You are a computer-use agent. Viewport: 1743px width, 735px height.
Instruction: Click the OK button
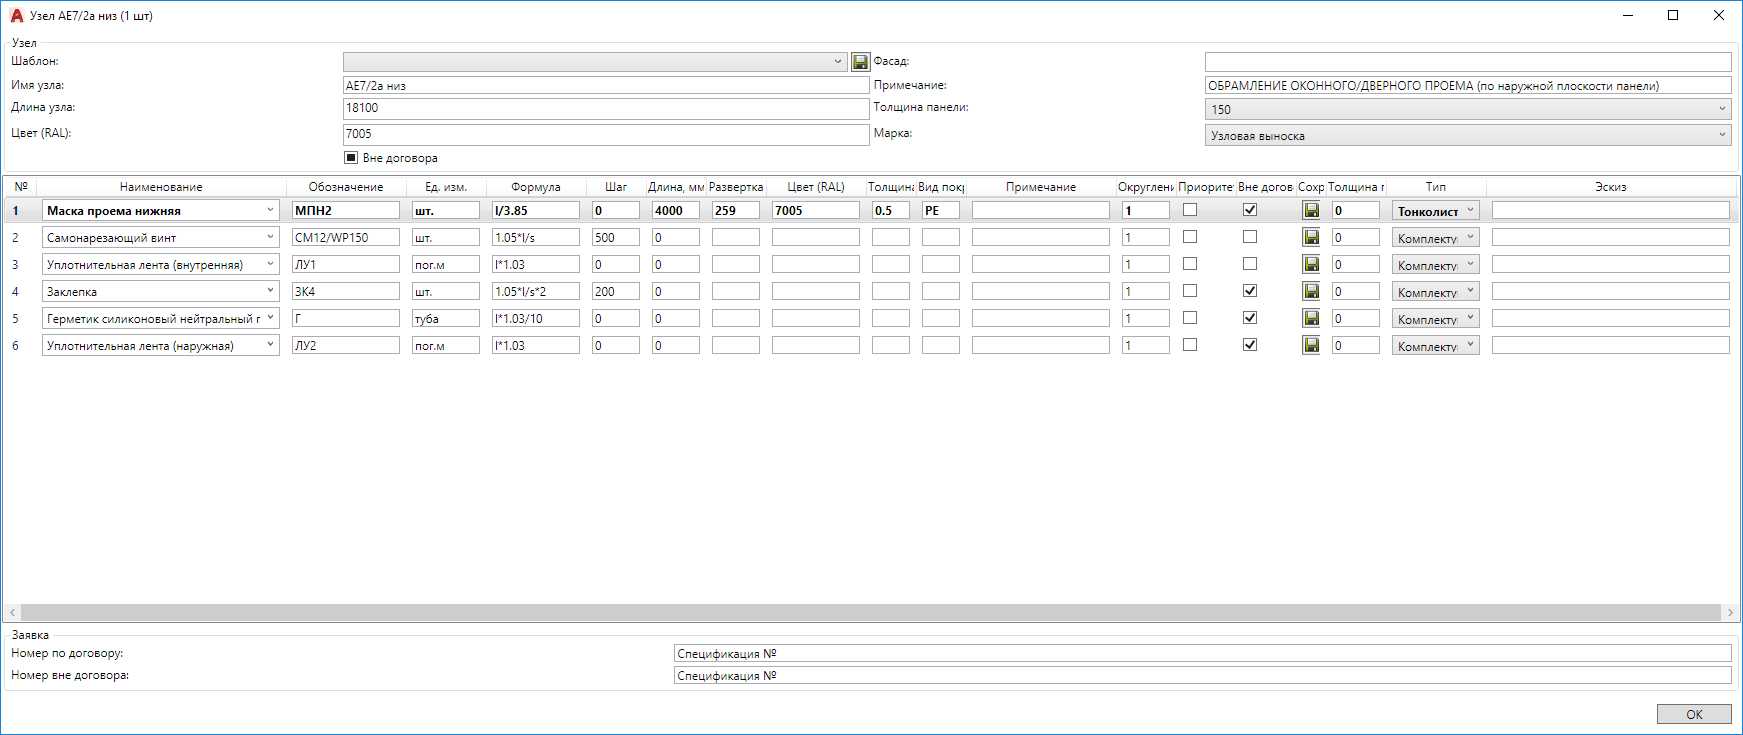(1694, 714)
